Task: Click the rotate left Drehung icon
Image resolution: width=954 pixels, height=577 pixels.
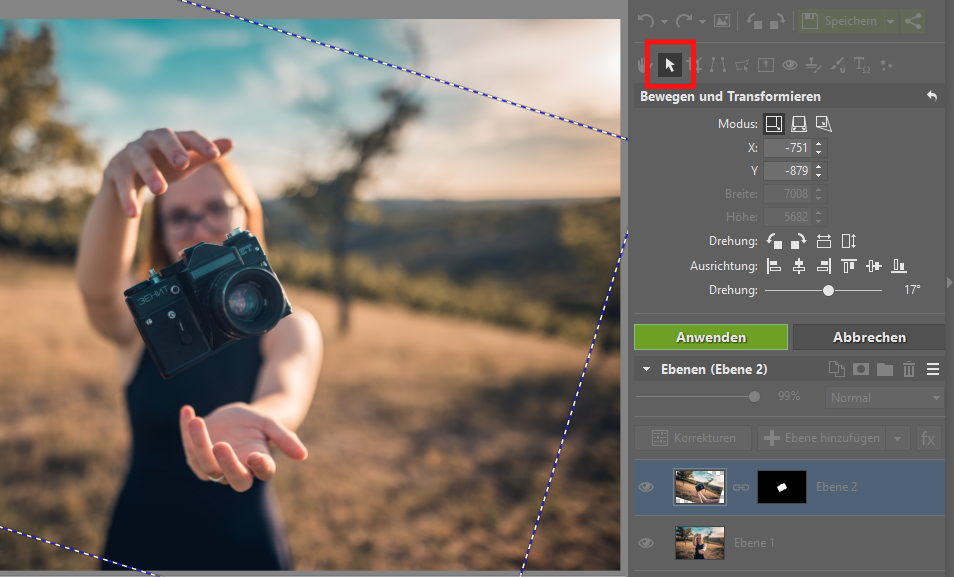Action: (x=774, y=241)
